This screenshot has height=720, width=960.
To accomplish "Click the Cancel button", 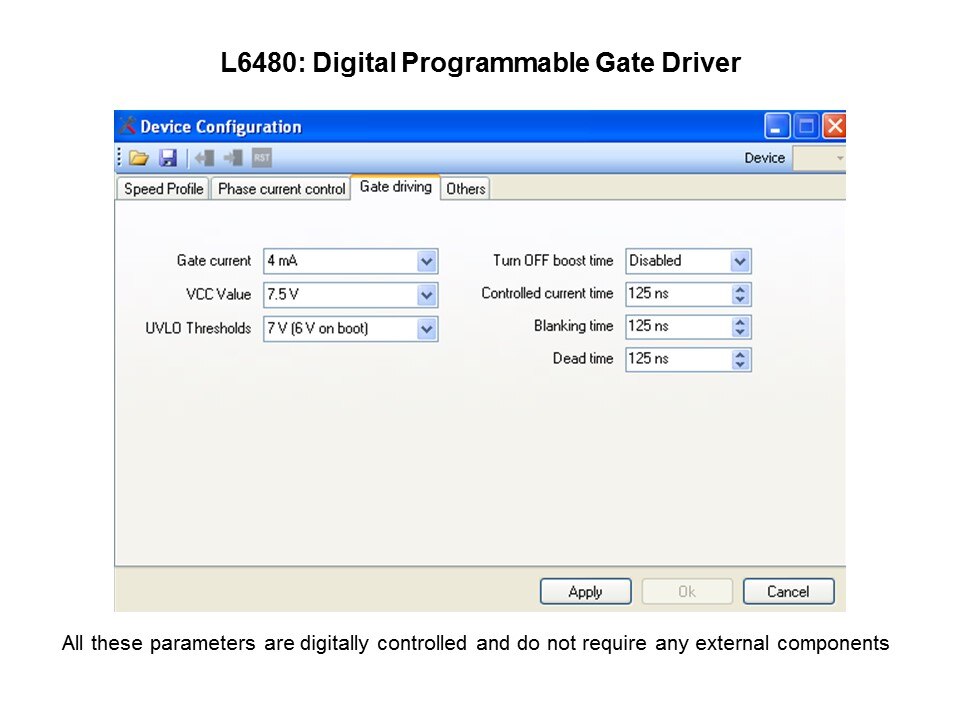I will coord(788,592).
